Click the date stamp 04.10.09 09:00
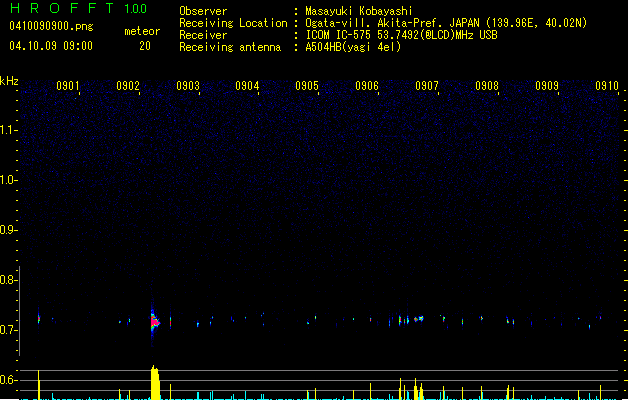Viewport: 629px width, 400px height. (x=51, y=46)
